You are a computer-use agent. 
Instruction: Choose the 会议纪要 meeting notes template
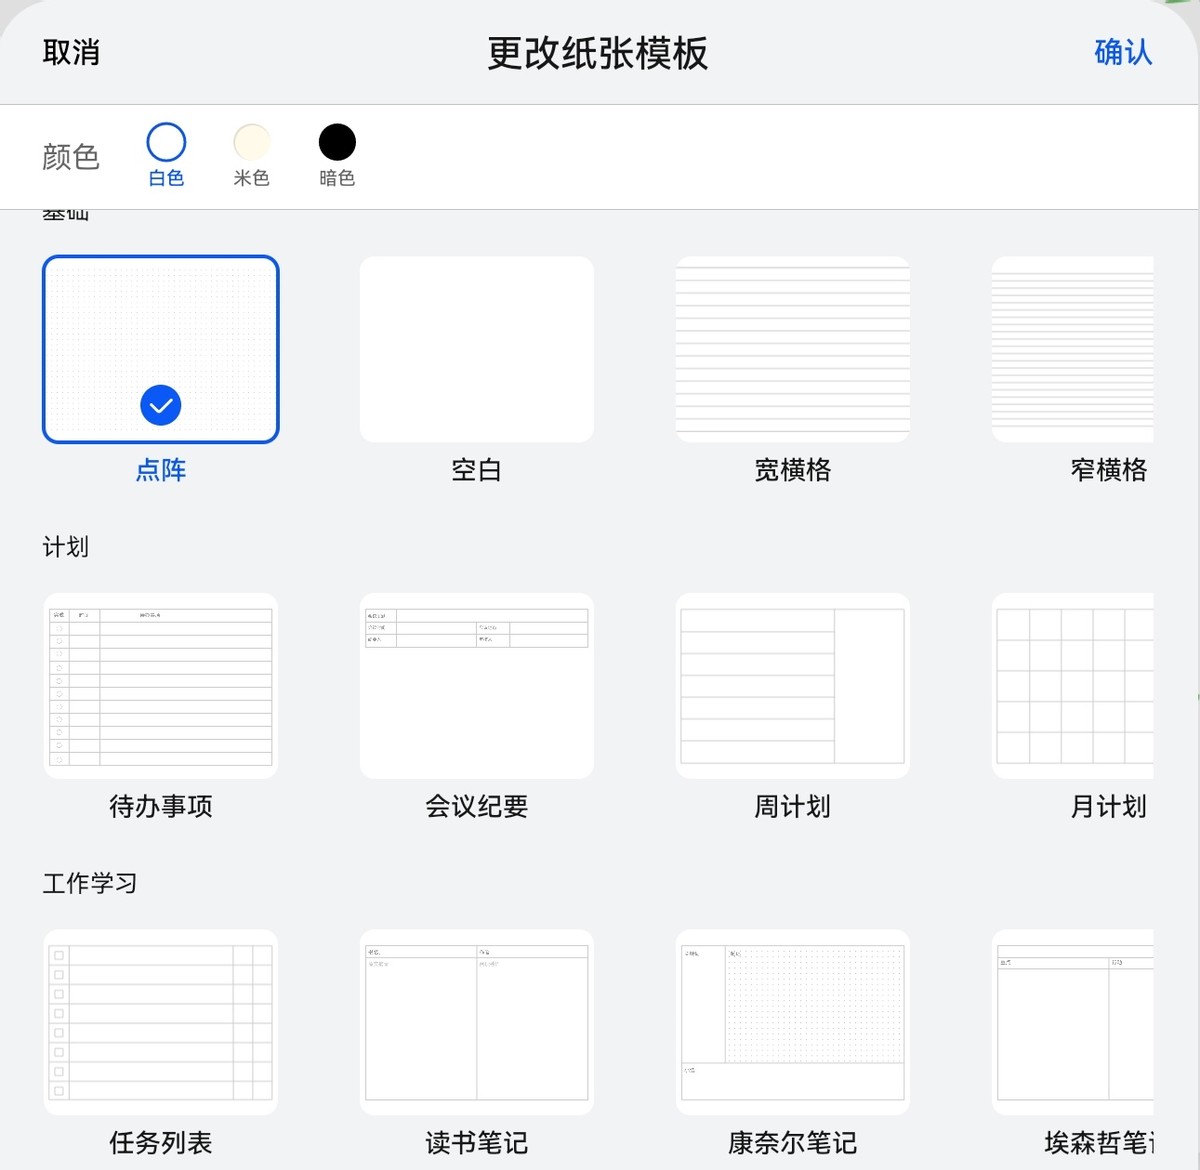[x=476, y=686]
